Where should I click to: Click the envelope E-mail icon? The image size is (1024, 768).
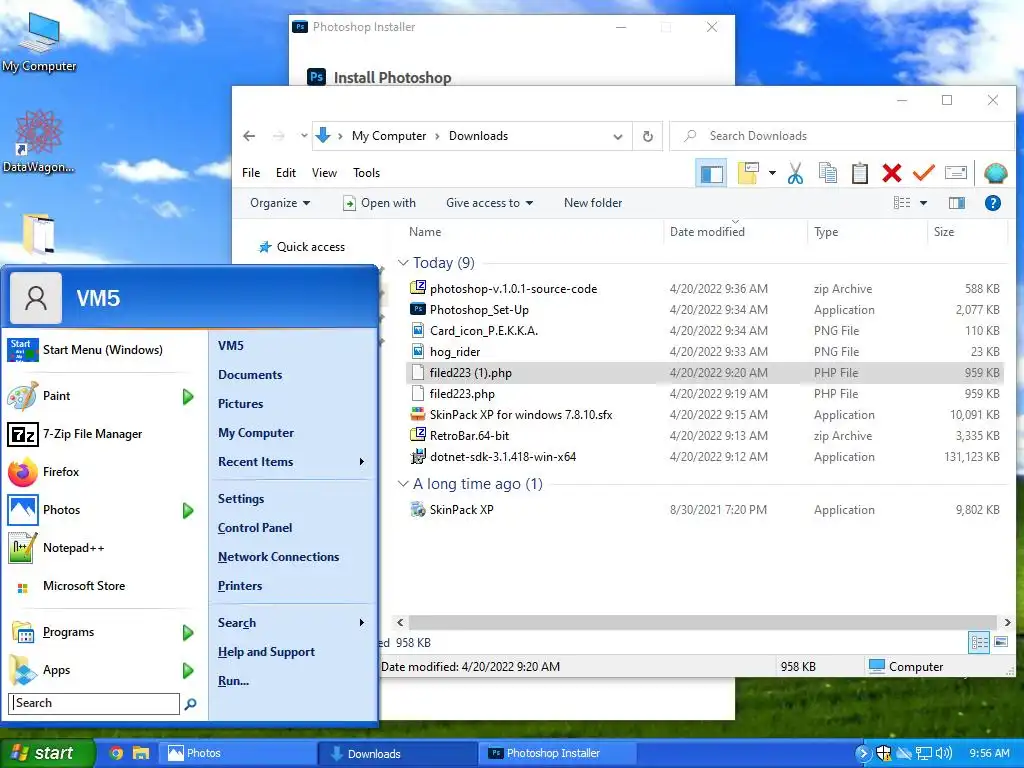pyautogui.click(x=955, y=173)
